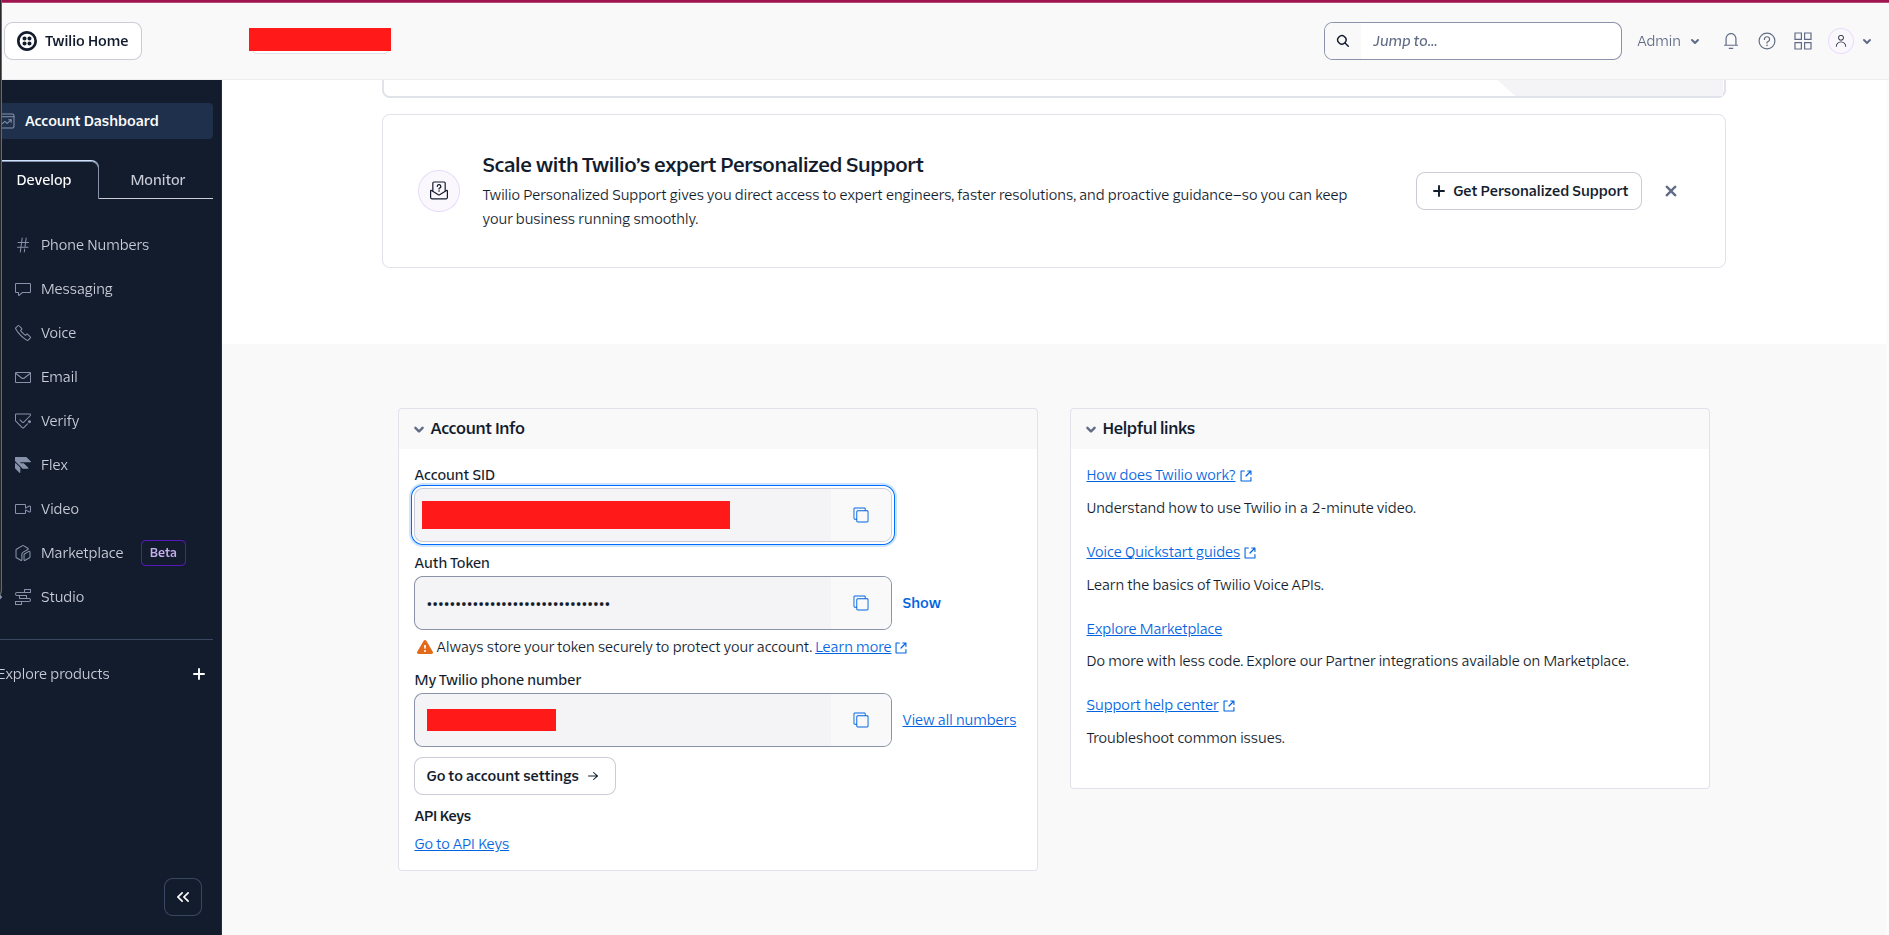Collapse the Account Info section
The height and width of the screenshot is (935, 1889).
pyautogui.click(x=419, y=428)
